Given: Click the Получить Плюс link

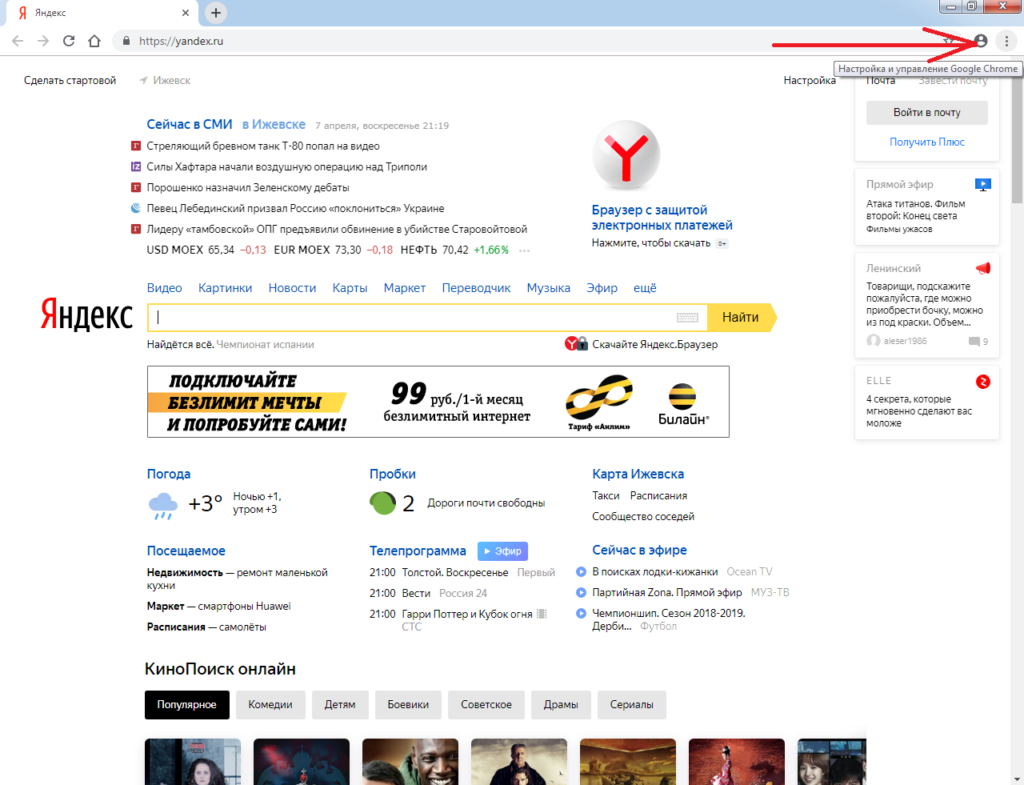Looking at the screenshot, I should coord(927,142).
